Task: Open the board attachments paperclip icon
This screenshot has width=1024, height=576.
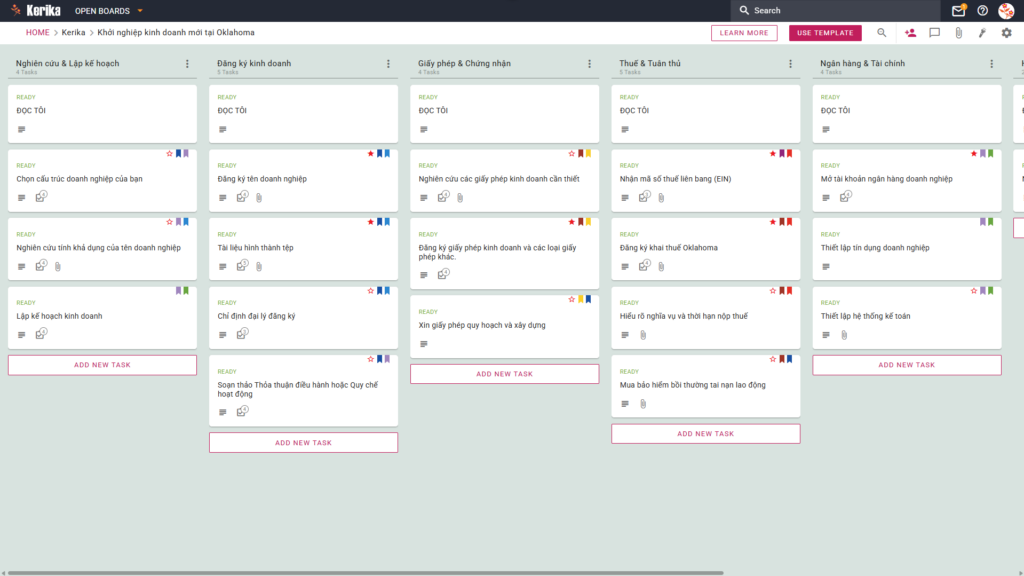Action: pos(959,33)
